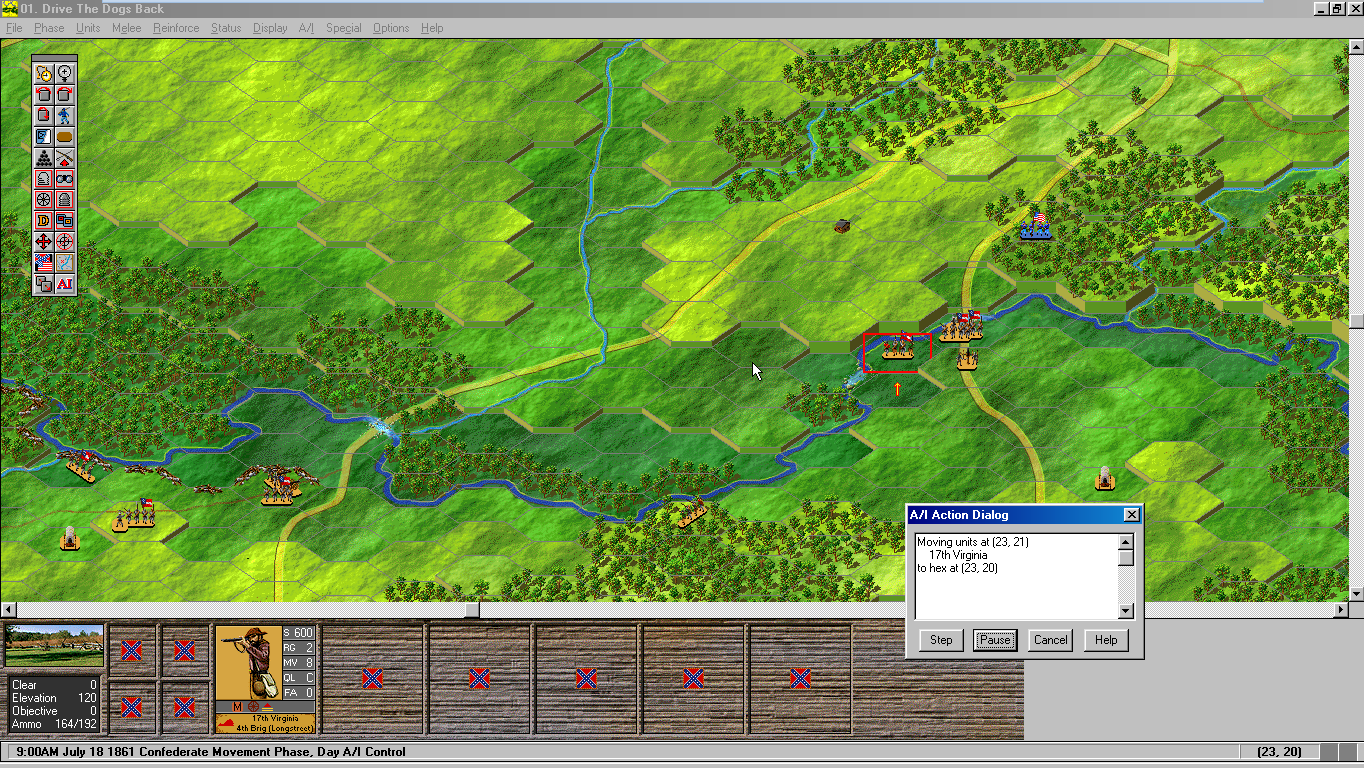
Task: Click the wheel icon on the unit card
Action: pos(252,706)
